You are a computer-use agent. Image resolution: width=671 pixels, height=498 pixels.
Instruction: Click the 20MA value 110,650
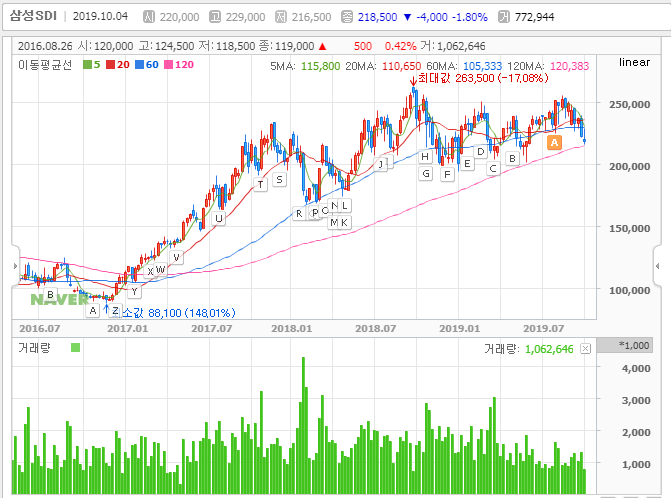pyautogui.click(x=401, y=66)
